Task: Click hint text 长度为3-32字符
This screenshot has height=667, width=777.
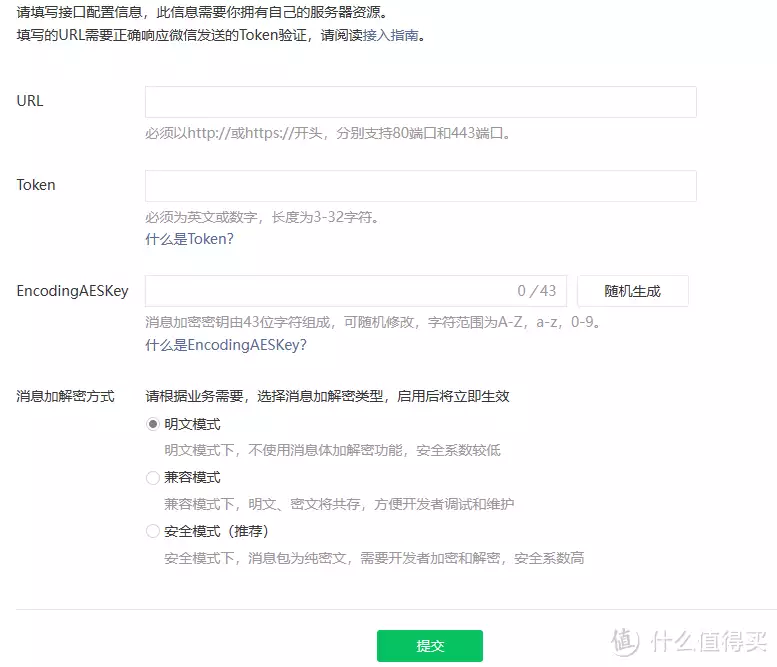Action: (x=326, y=217)
